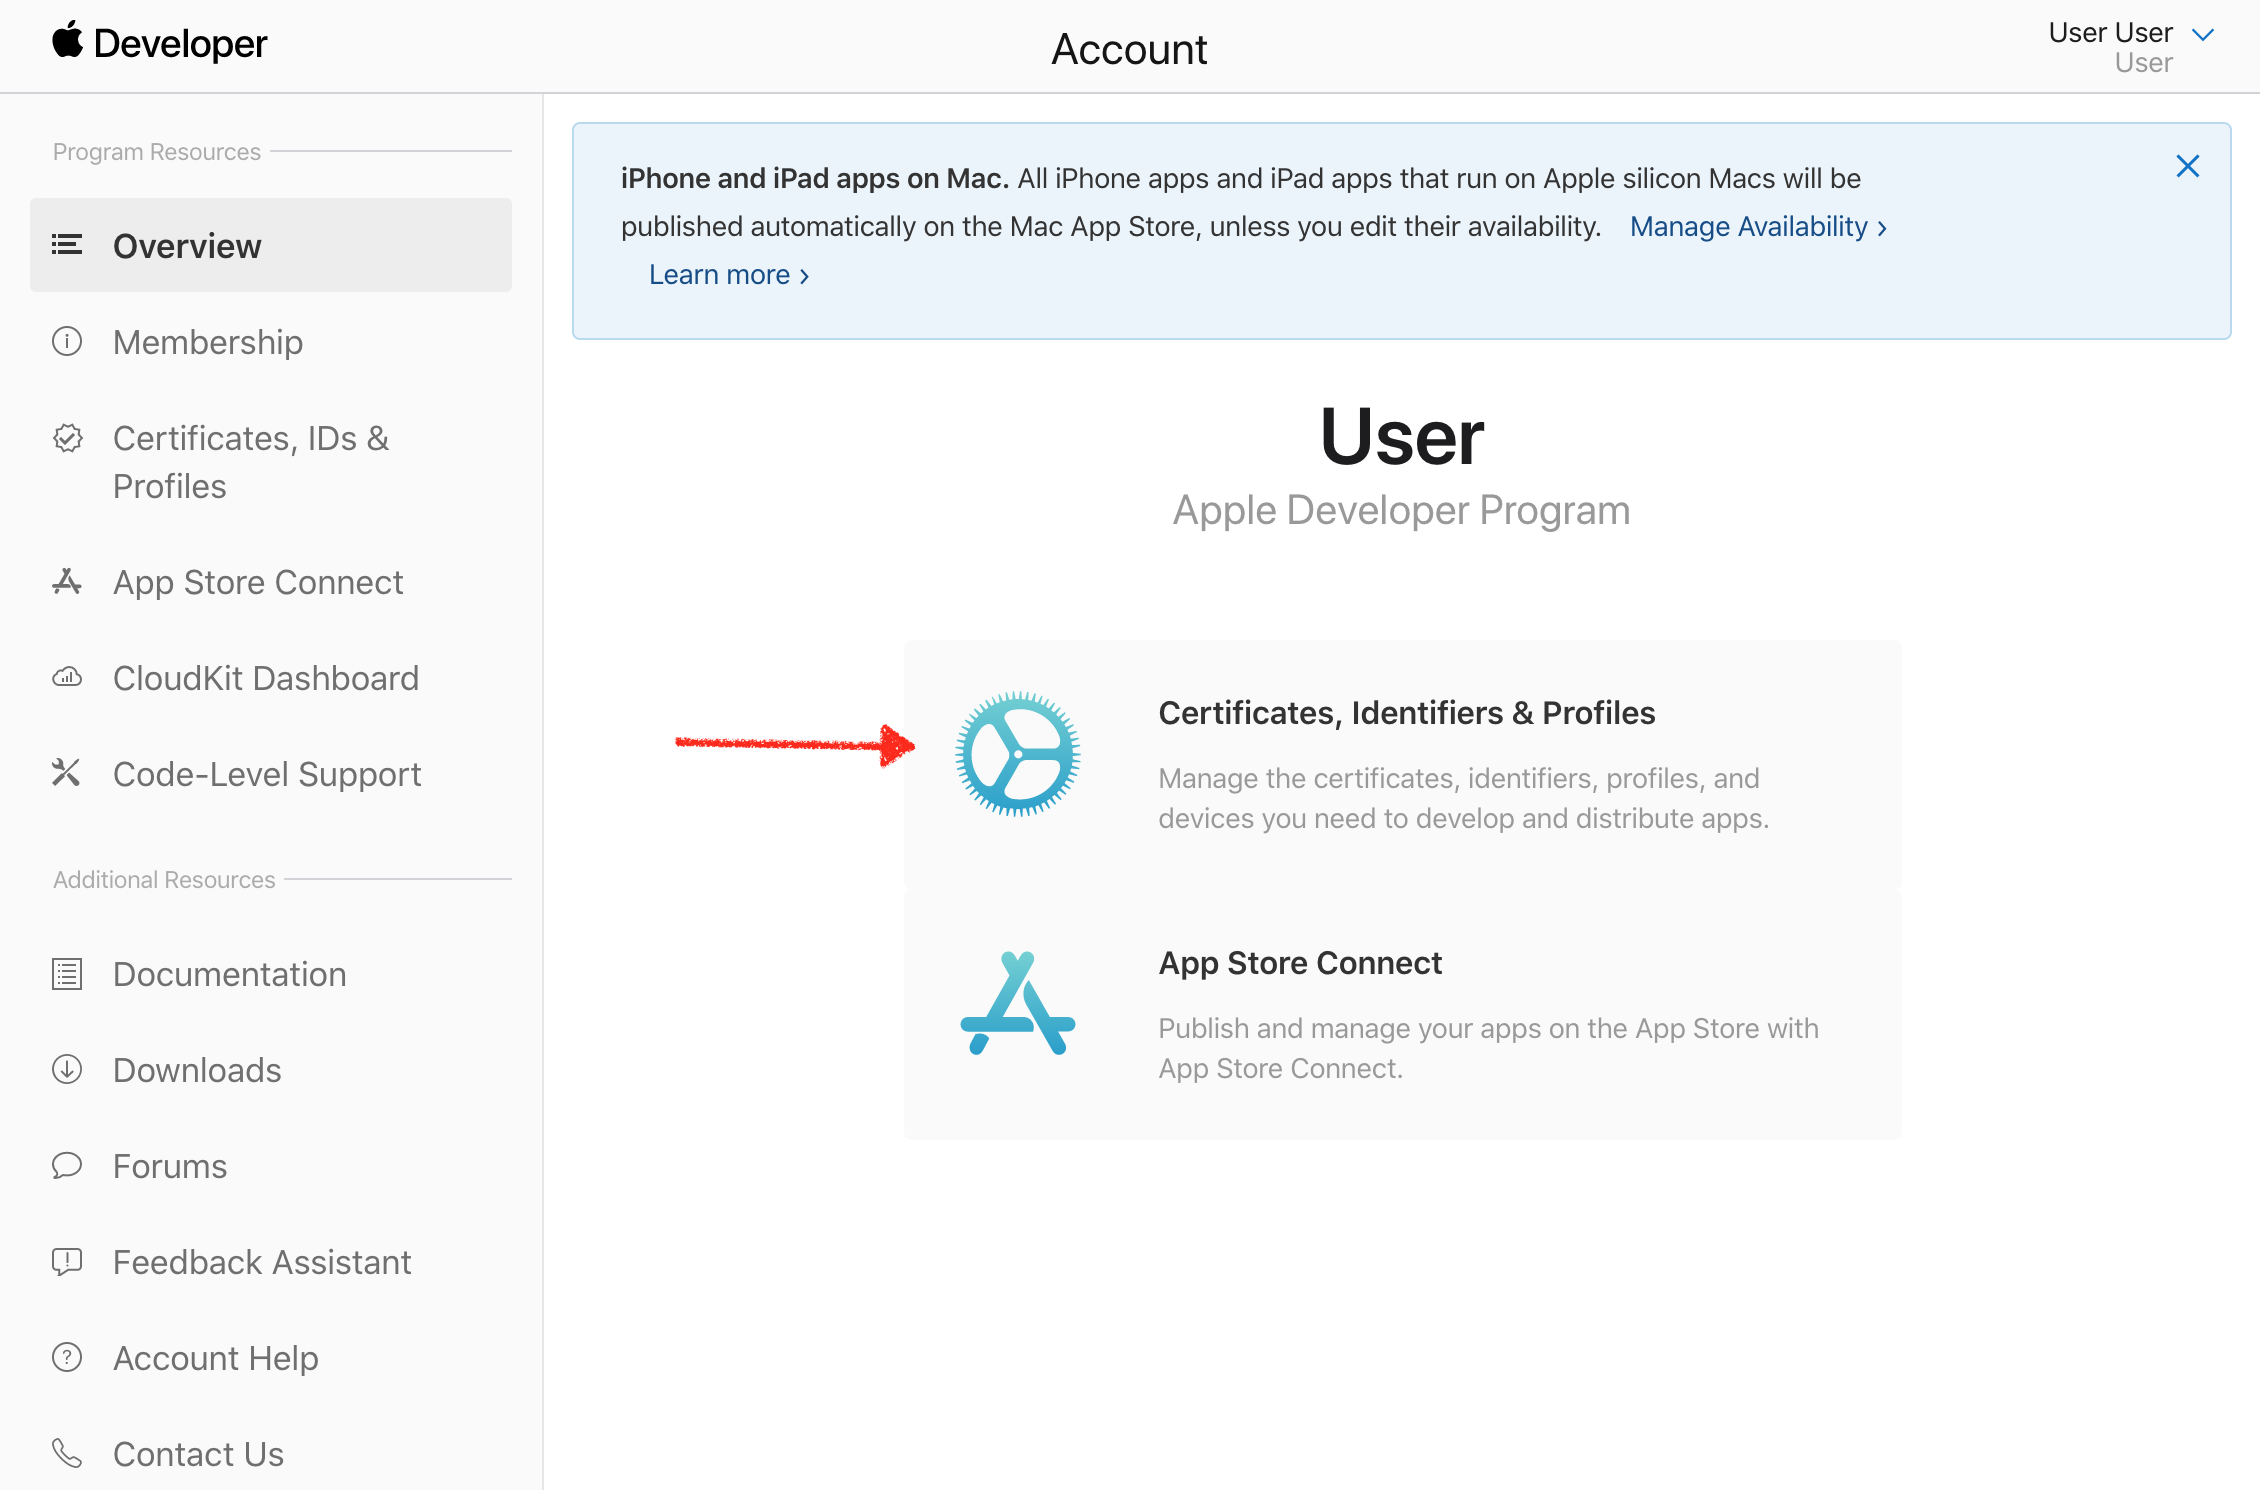
Task: Click the Feedback Assistant icon
Action: (x=67, y=1262)
